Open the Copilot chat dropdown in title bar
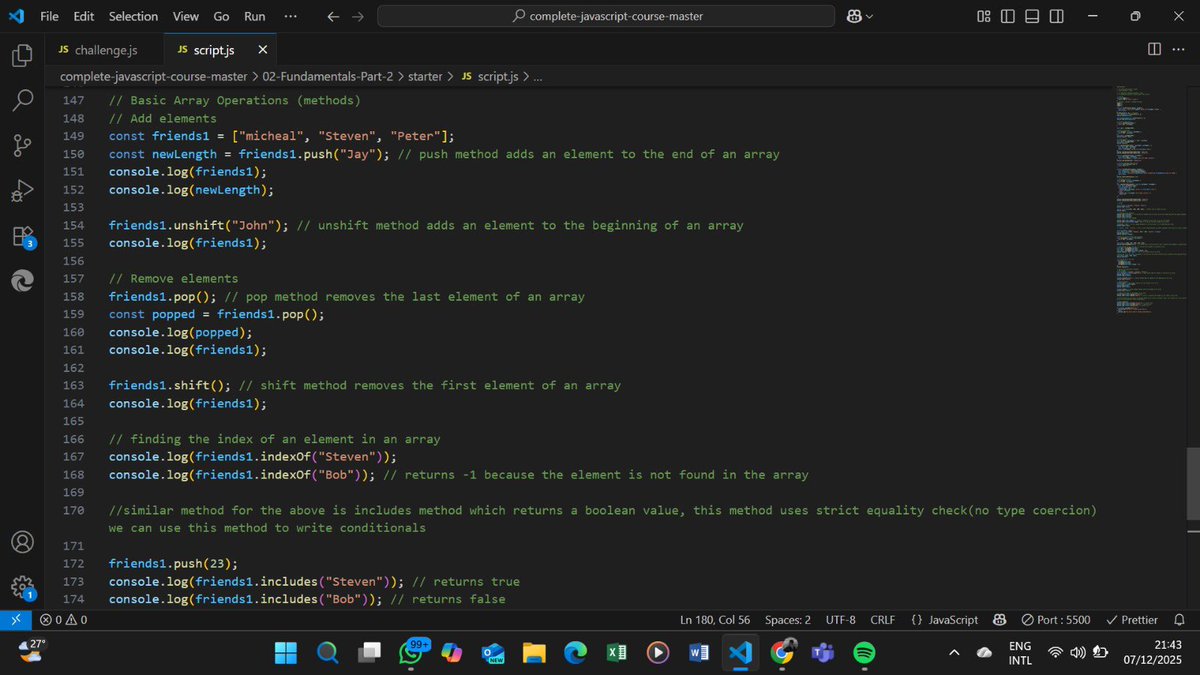The image size is (1200, 675). 860,16
